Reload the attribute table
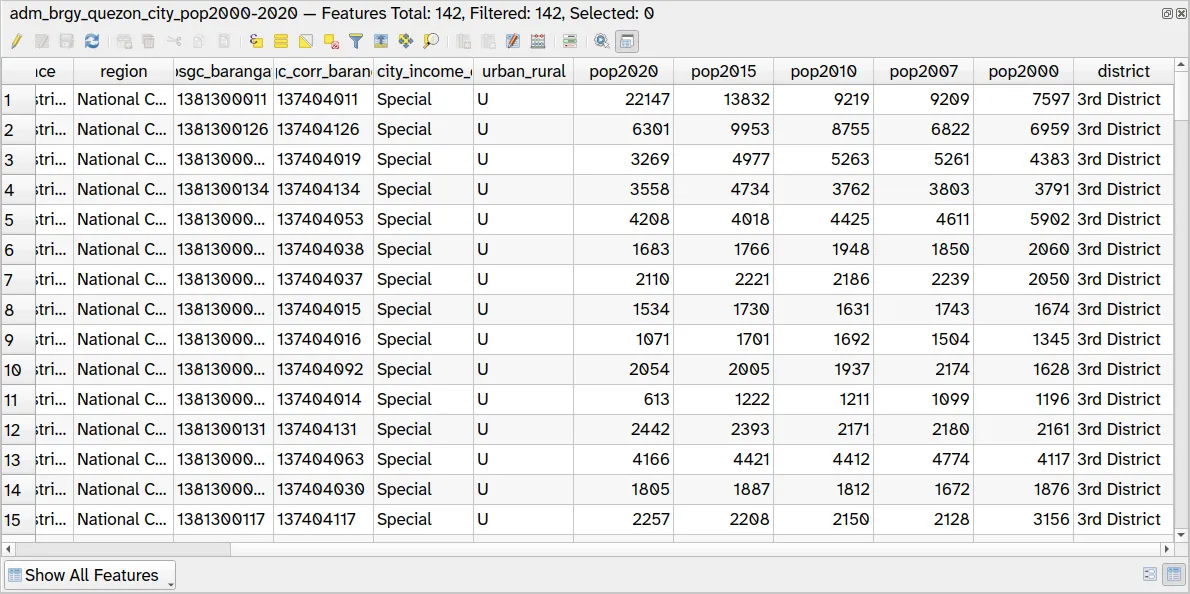Viewport: 1190px width, 594px height. coord(91,41)
